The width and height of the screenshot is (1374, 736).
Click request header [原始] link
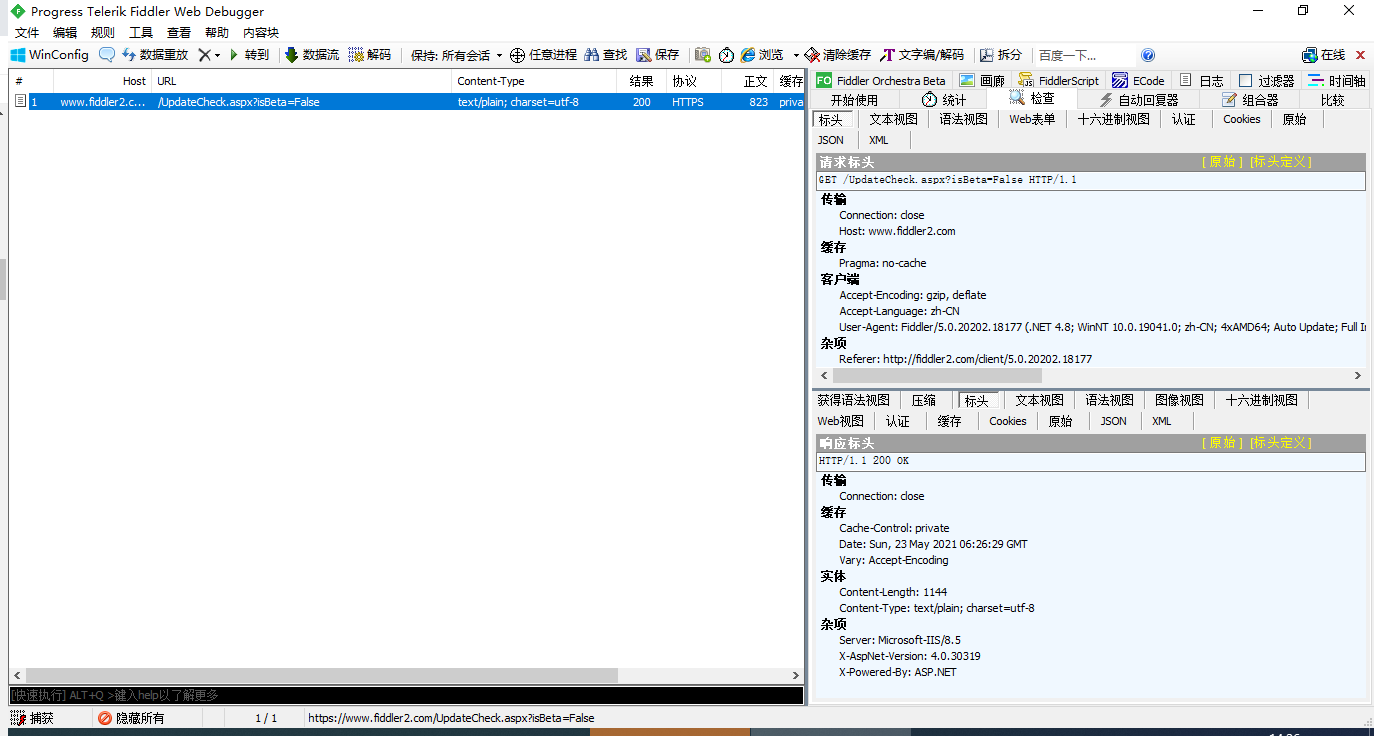pos(1222,161)
